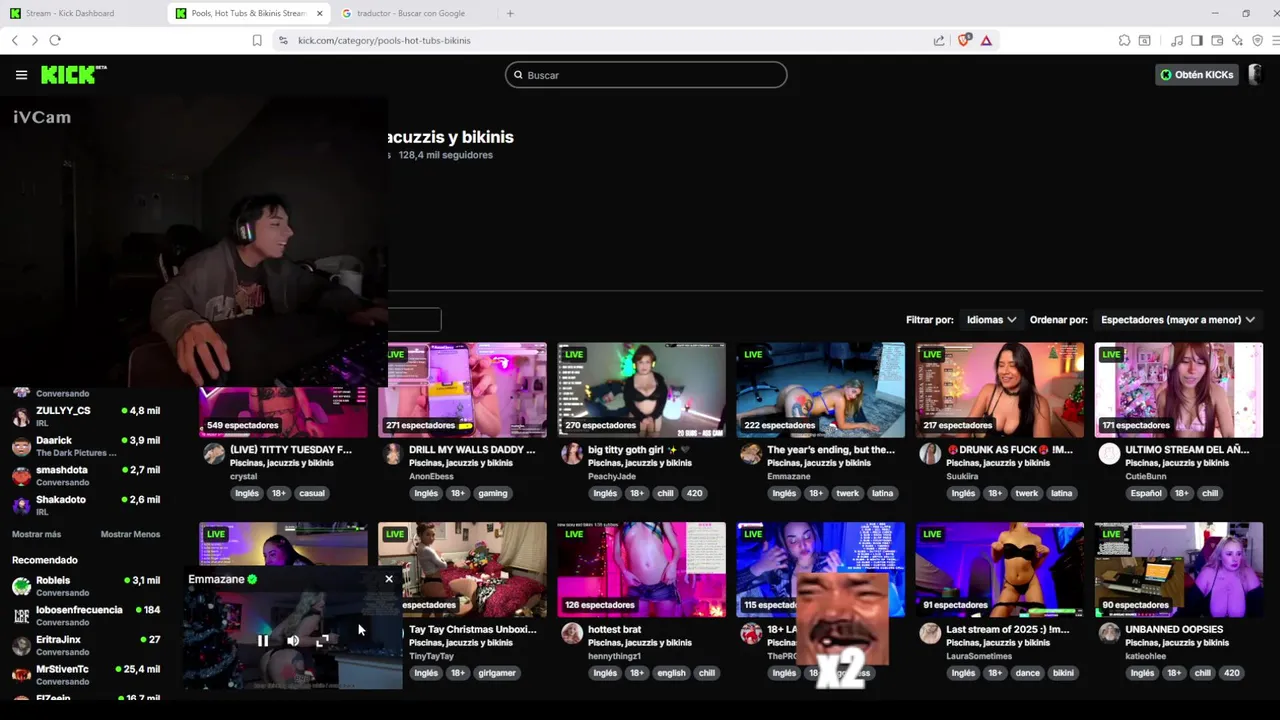The width and height of the screenshot is (1280, 720).
Task: Open the Idiomas filter dropdown
Action: (991, 320)
